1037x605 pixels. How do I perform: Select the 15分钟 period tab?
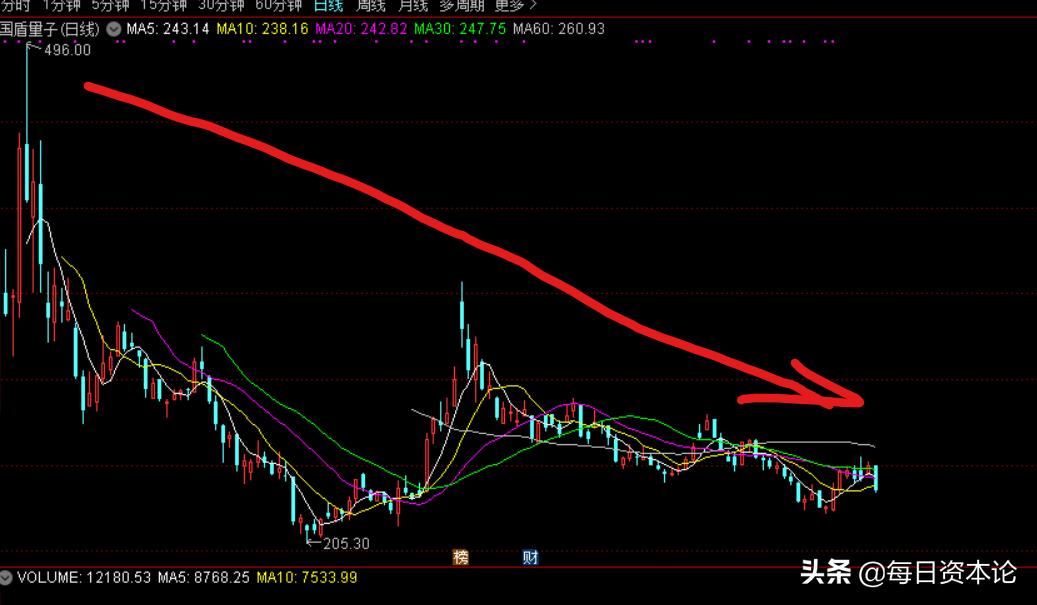(163, 6)
